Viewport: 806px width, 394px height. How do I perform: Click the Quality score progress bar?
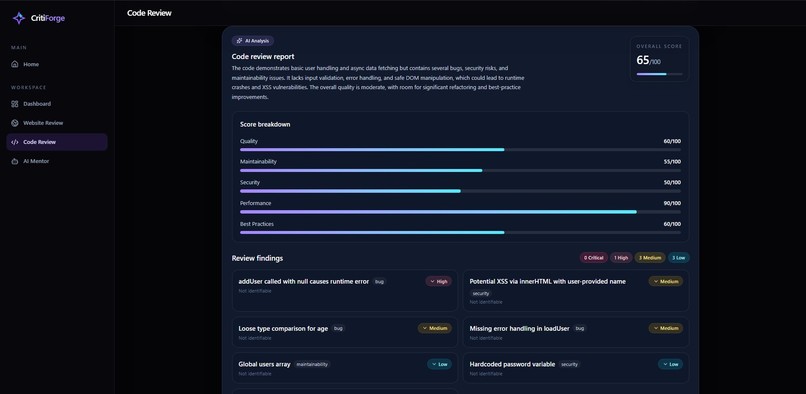[460, 150]
